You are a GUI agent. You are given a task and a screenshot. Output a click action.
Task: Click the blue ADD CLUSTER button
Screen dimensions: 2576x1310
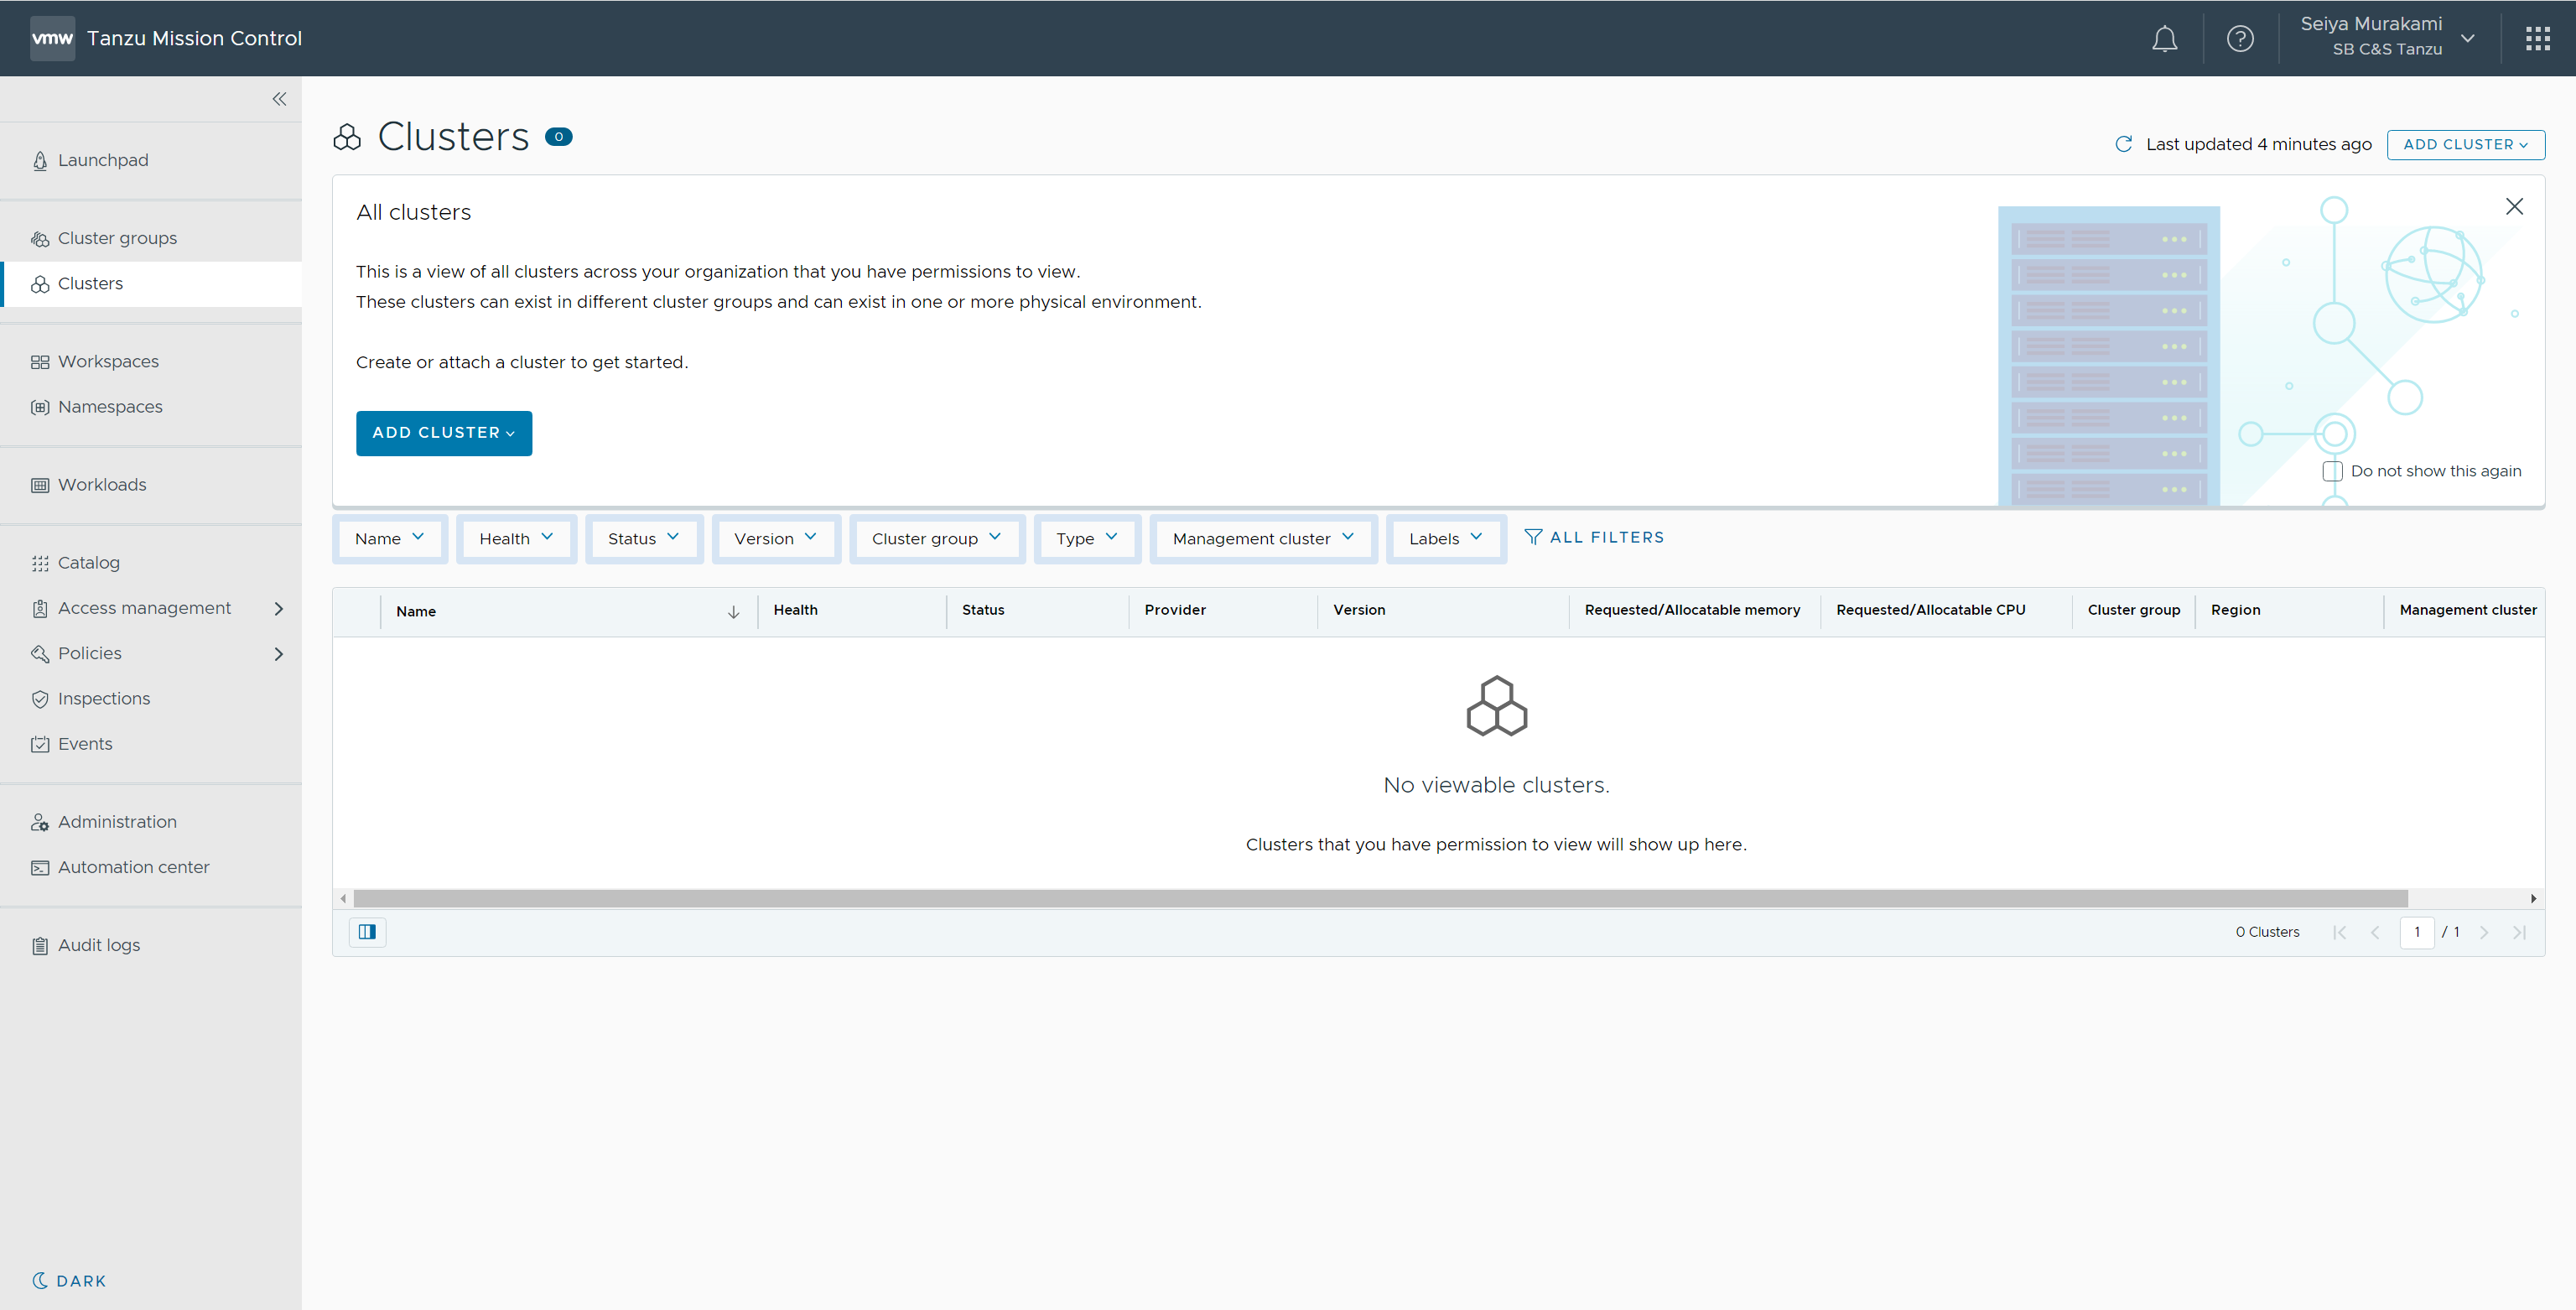[x=443, y=433]
